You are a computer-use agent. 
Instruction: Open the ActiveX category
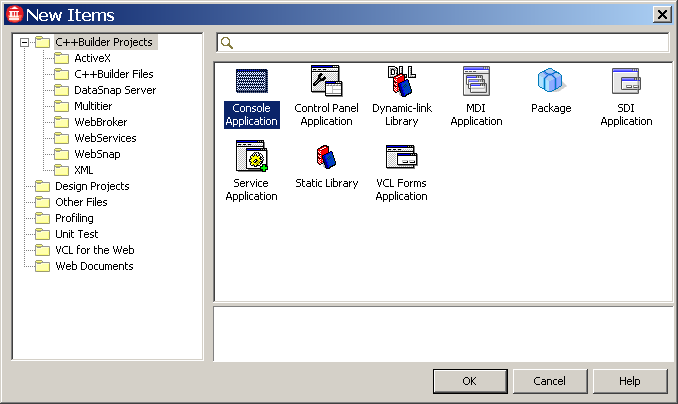tap(92, 58)
